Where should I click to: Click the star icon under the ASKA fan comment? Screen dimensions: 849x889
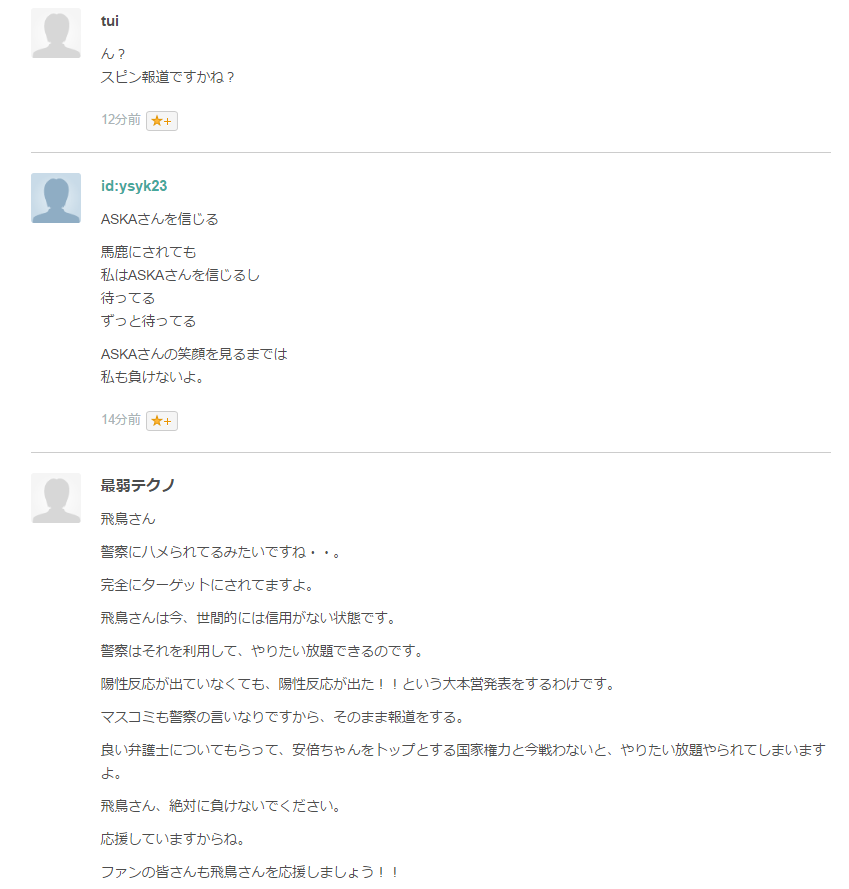162,420
